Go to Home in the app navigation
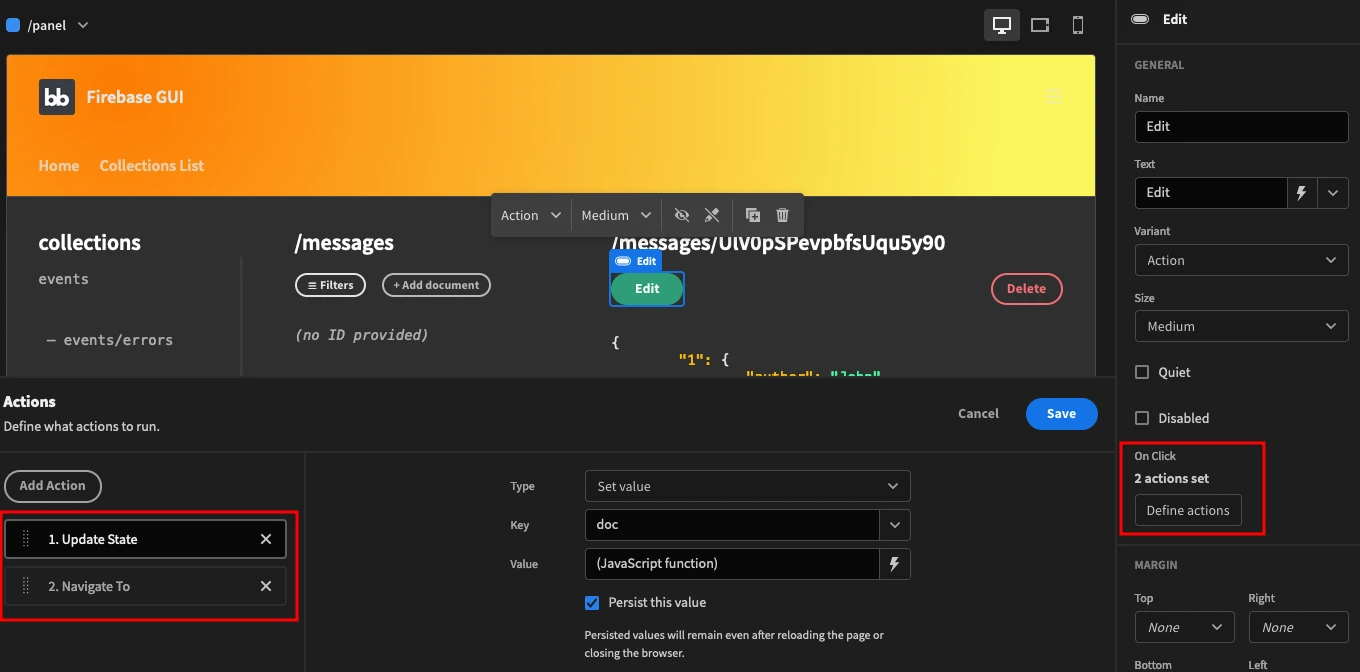Screen dimensions: 1360x672 click(x=59, y=166)
